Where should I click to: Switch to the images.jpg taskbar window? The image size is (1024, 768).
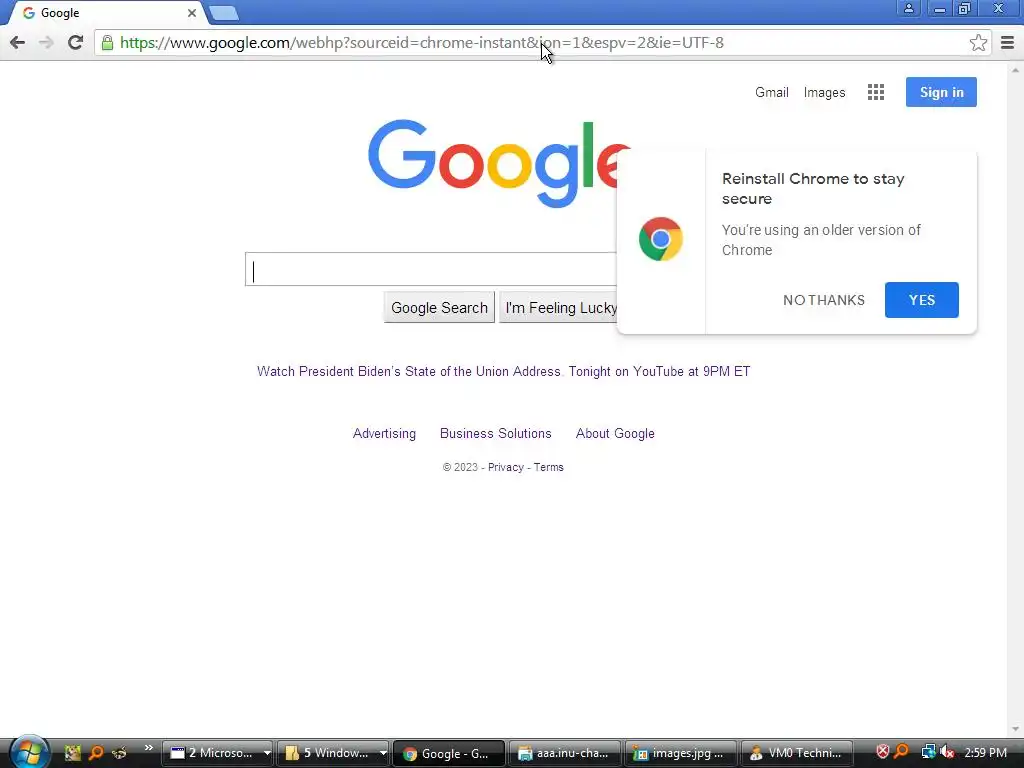click(680, 753)
